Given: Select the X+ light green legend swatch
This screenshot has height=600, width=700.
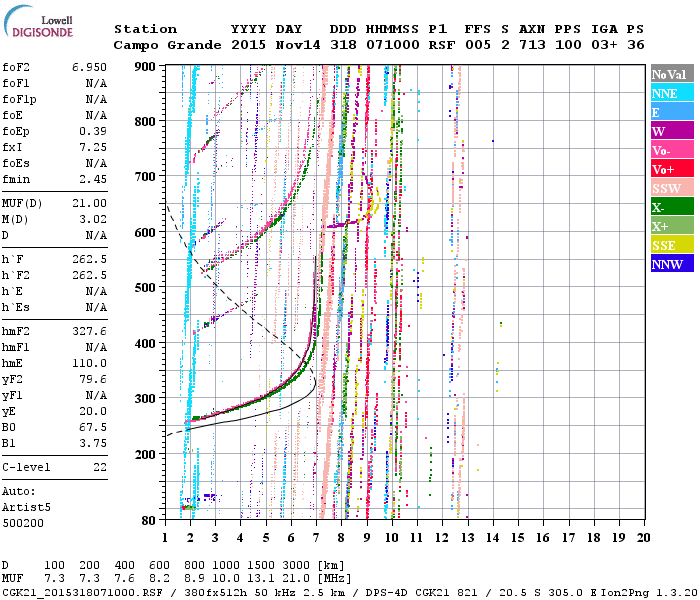Looking at the screenshot, I should coord(672,225).
